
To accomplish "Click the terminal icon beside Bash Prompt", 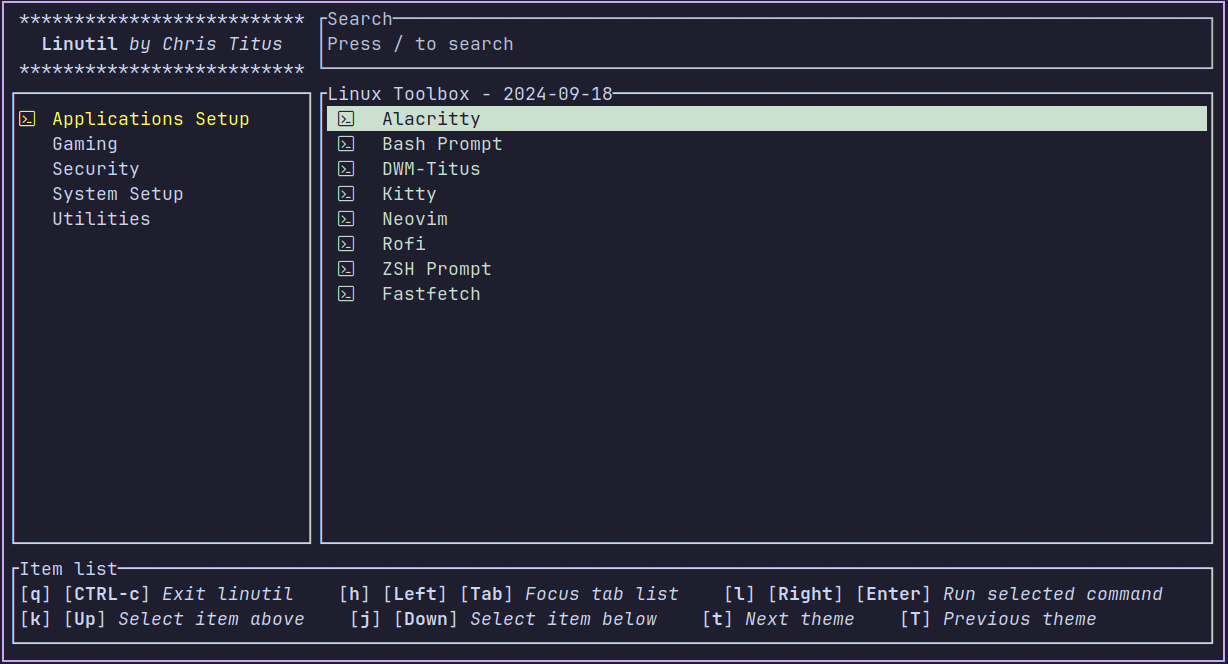I will [346, 144].
